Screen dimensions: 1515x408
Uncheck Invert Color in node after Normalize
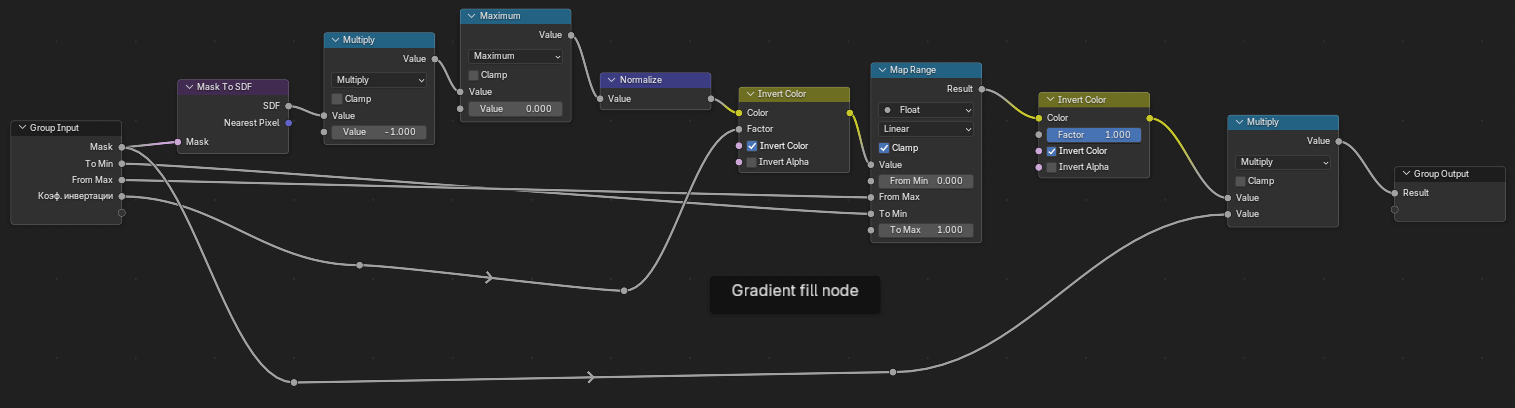752,146
